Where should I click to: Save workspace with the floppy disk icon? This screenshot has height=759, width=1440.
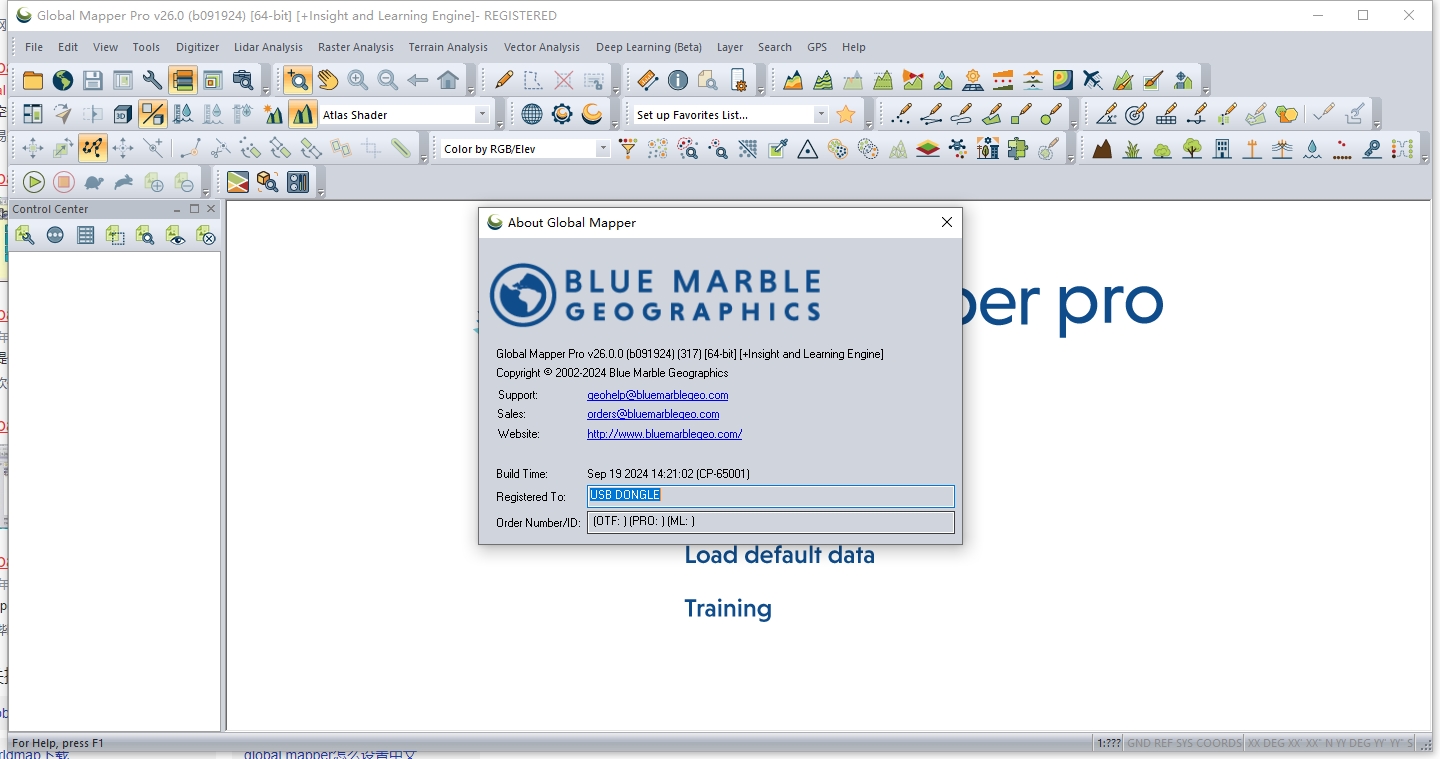pyautogui.click(x=93, y=81)
